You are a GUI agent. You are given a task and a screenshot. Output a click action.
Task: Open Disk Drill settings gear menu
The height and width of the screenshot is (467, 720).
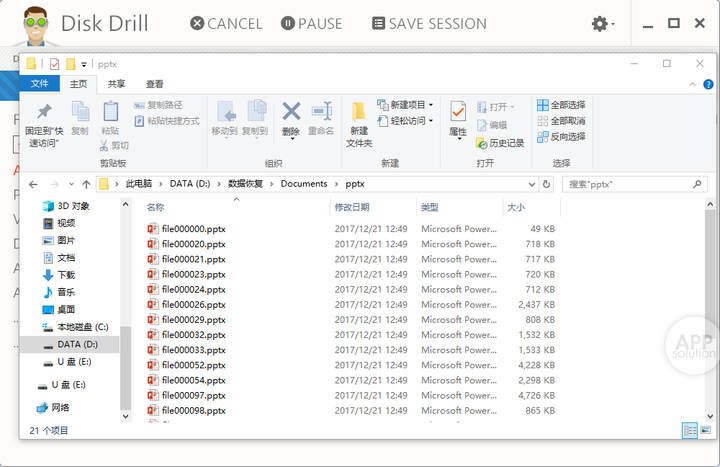point(603,23)
